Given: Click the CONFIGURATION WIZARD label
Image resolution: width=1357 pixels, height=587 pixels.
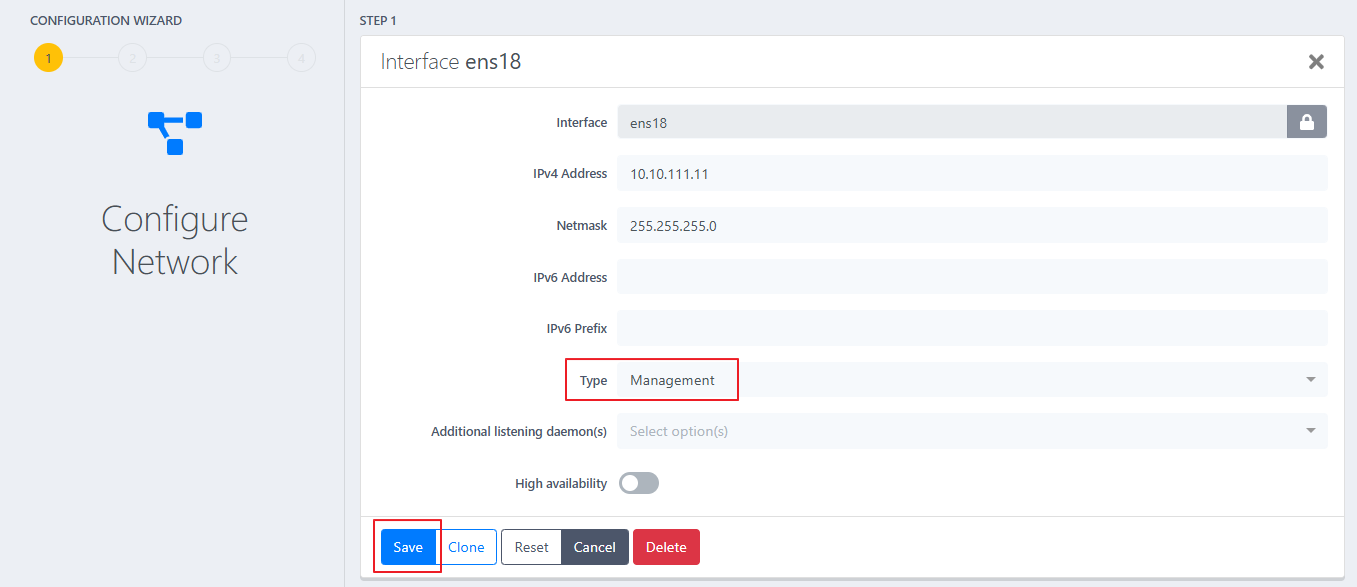Looking at the screenshot, I should (x=106, y=20).
